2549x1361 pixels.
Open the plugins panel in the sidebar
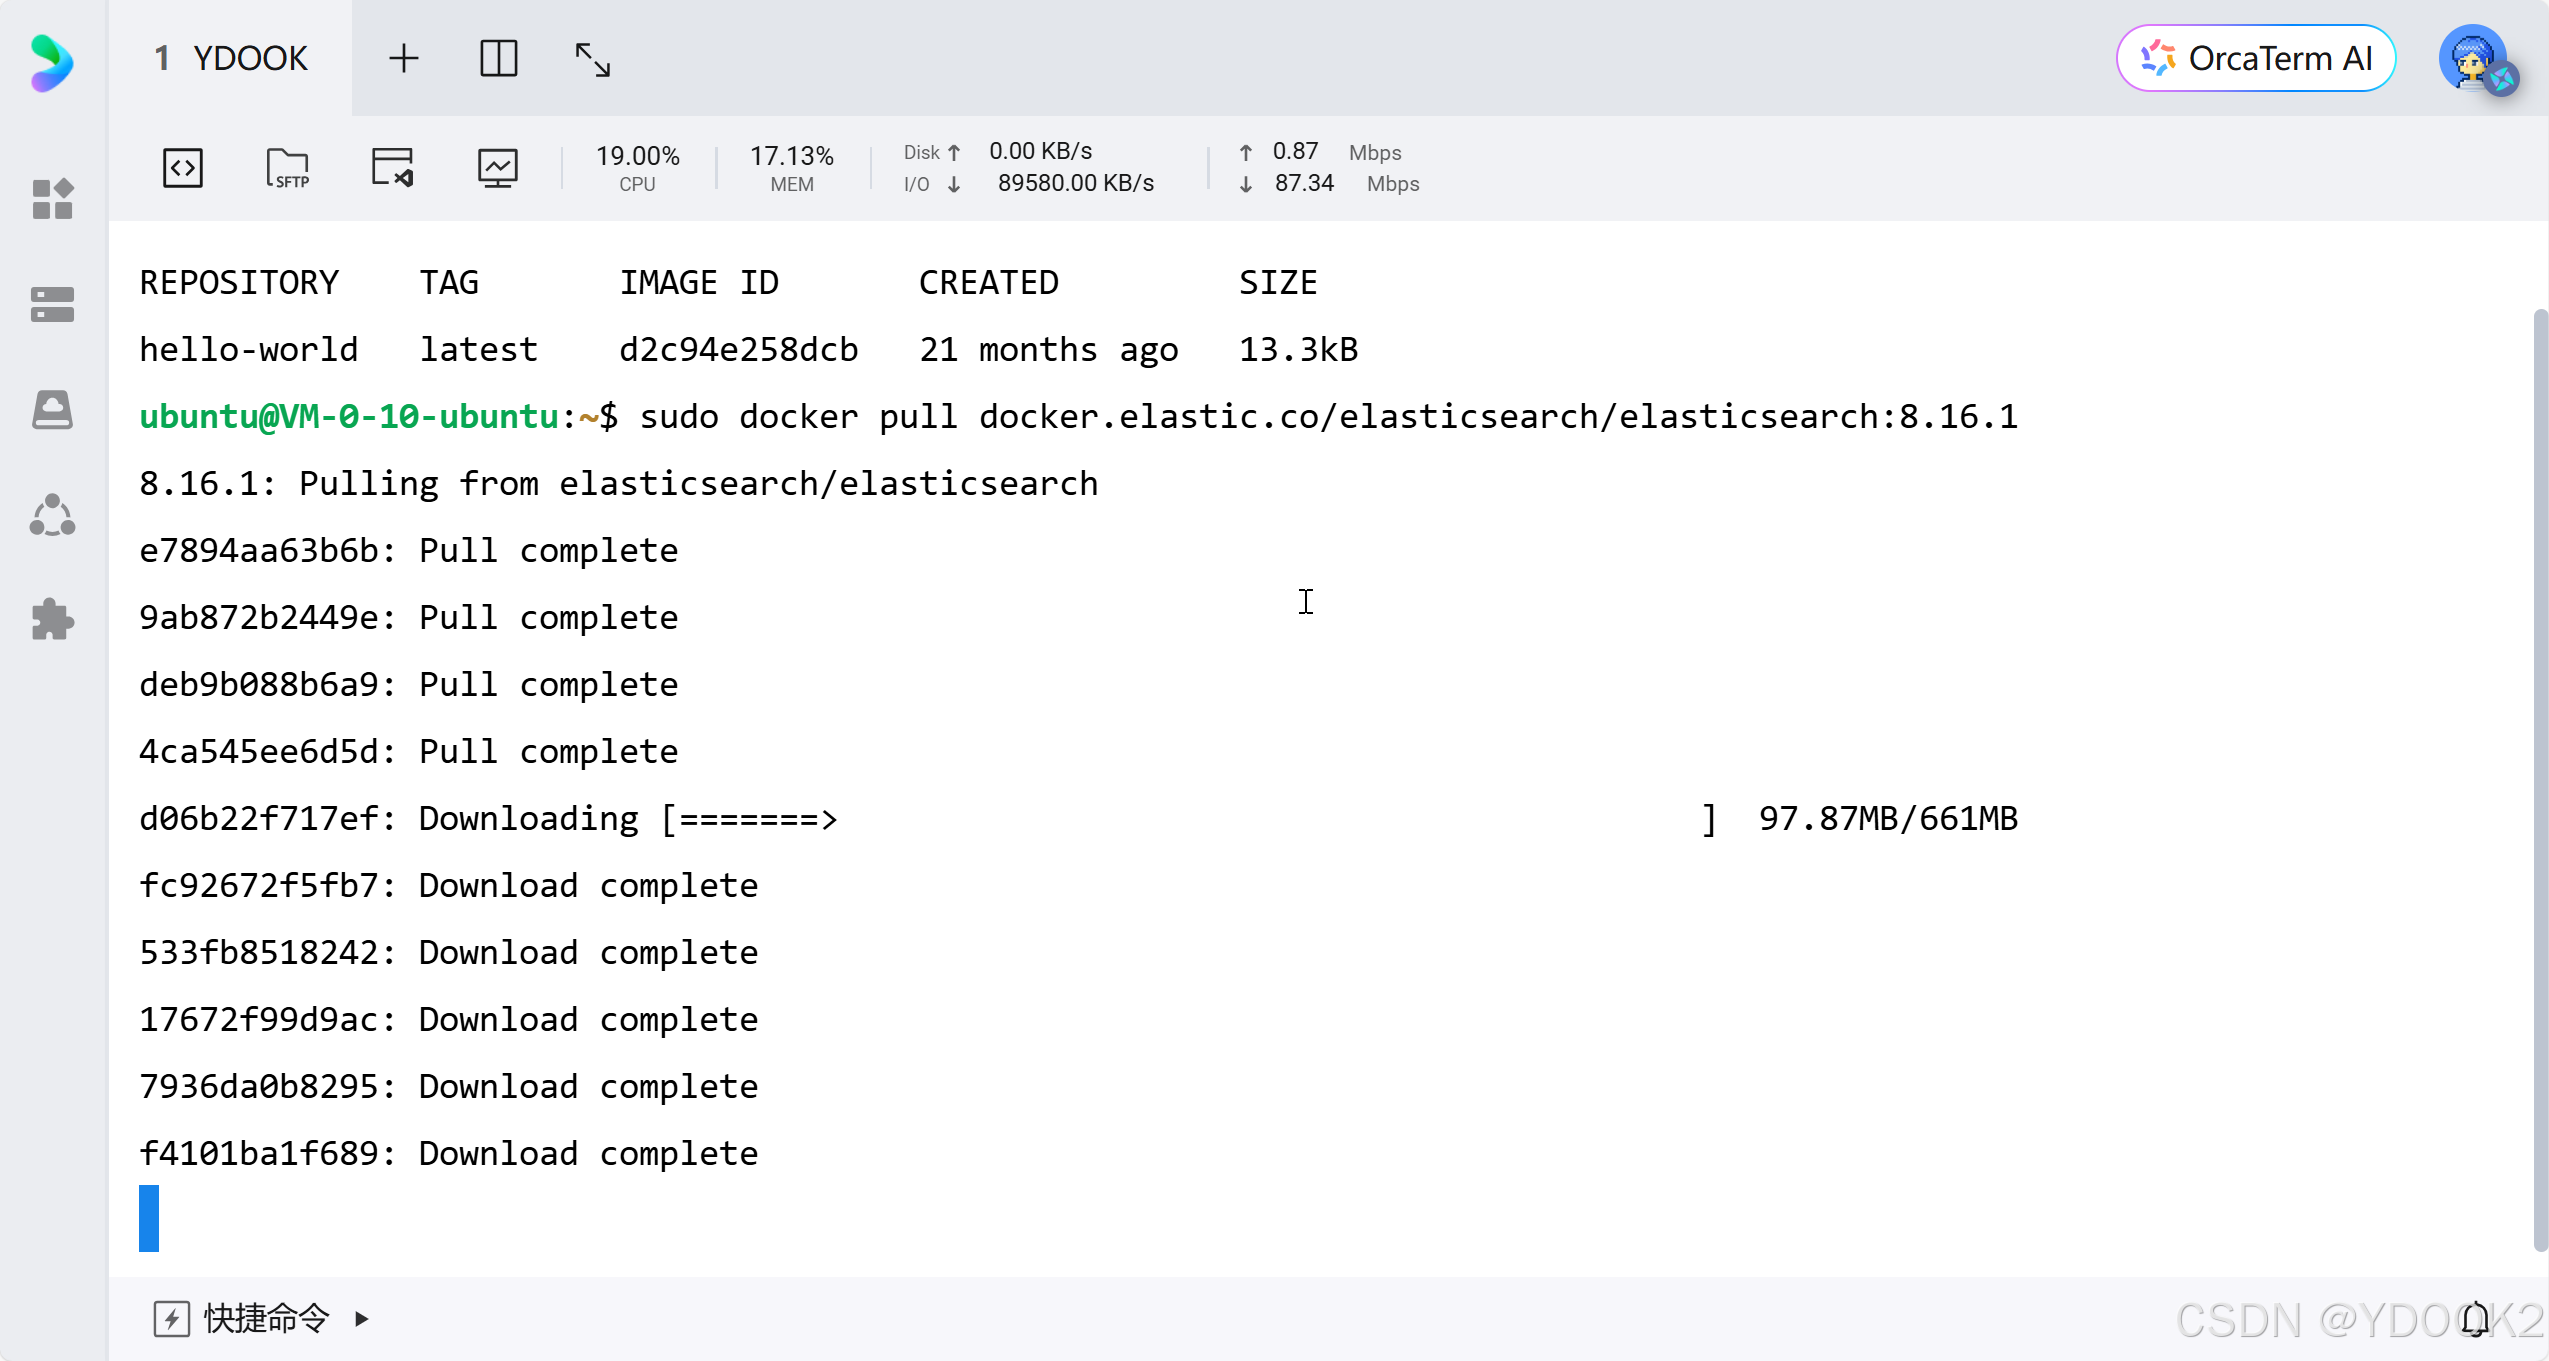(52, 620)
